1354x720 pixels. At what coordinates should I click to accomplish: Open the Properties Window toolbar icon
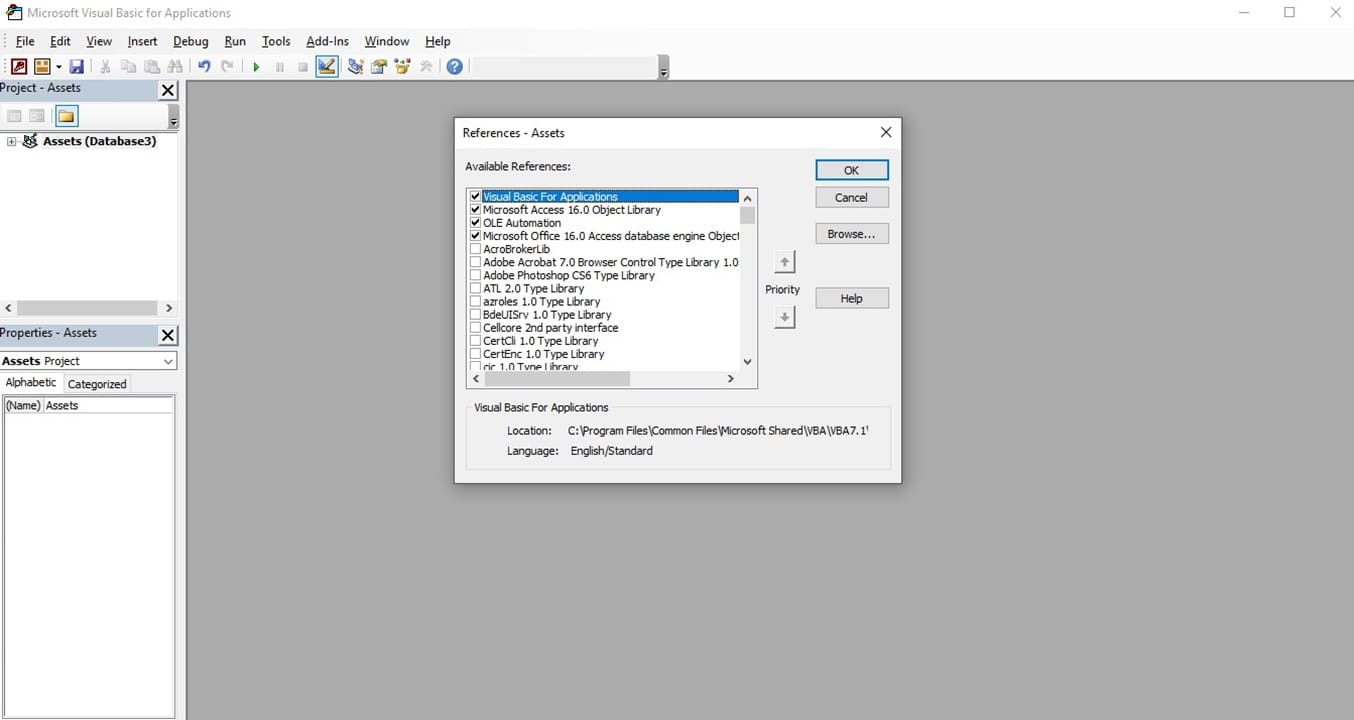coord(379,67)
